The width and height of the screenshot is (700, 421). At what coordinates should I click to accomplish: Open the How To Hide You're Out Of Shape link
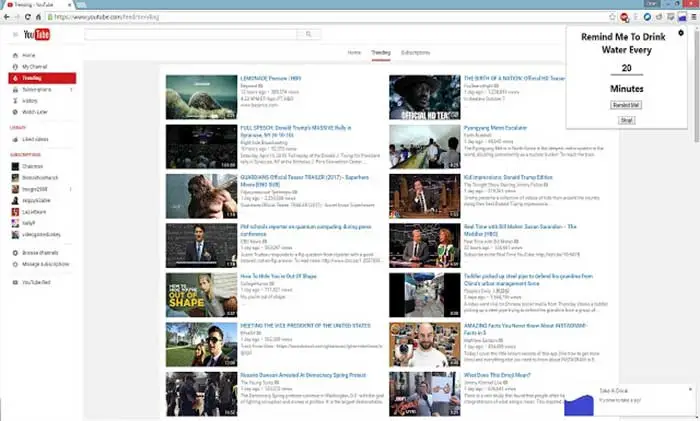click(278, 276)
